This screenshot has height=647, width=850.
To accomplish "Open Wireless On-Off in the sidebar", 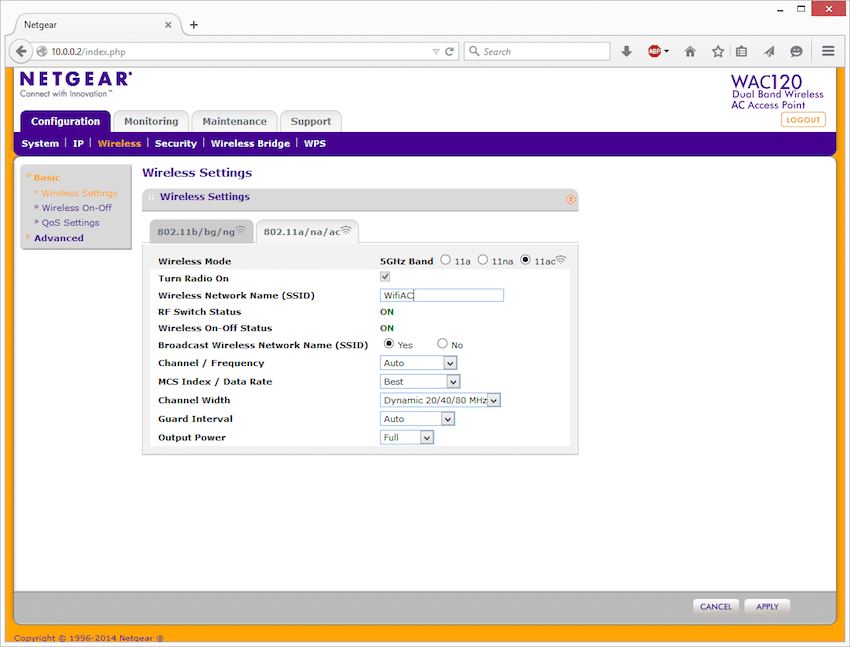I will (x=76, y=208).
